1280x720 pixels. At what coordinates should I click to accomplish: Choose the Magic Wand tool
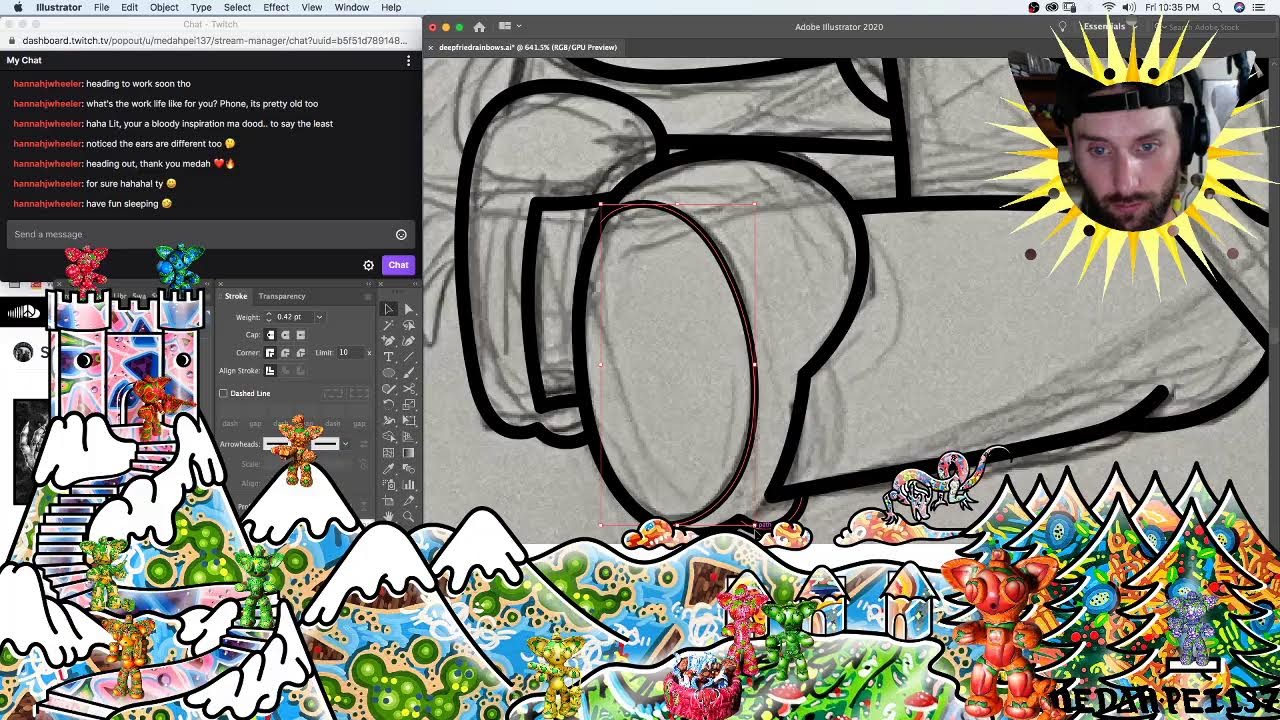coord(389,325)
